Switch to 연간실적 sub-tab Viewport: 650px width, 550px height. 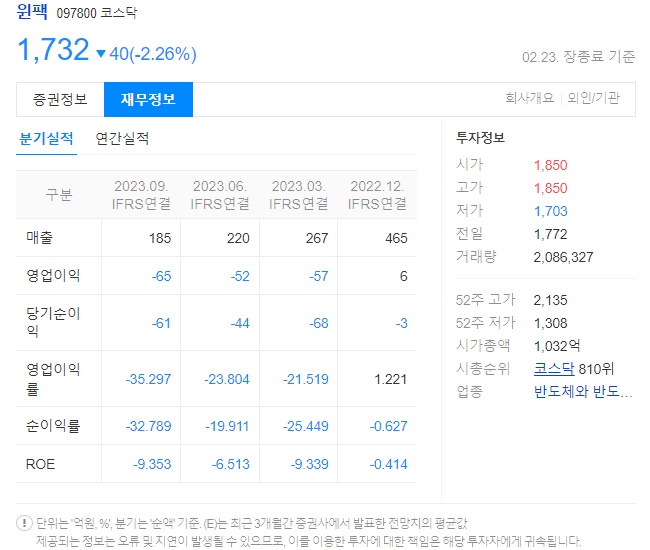(122, 139)
